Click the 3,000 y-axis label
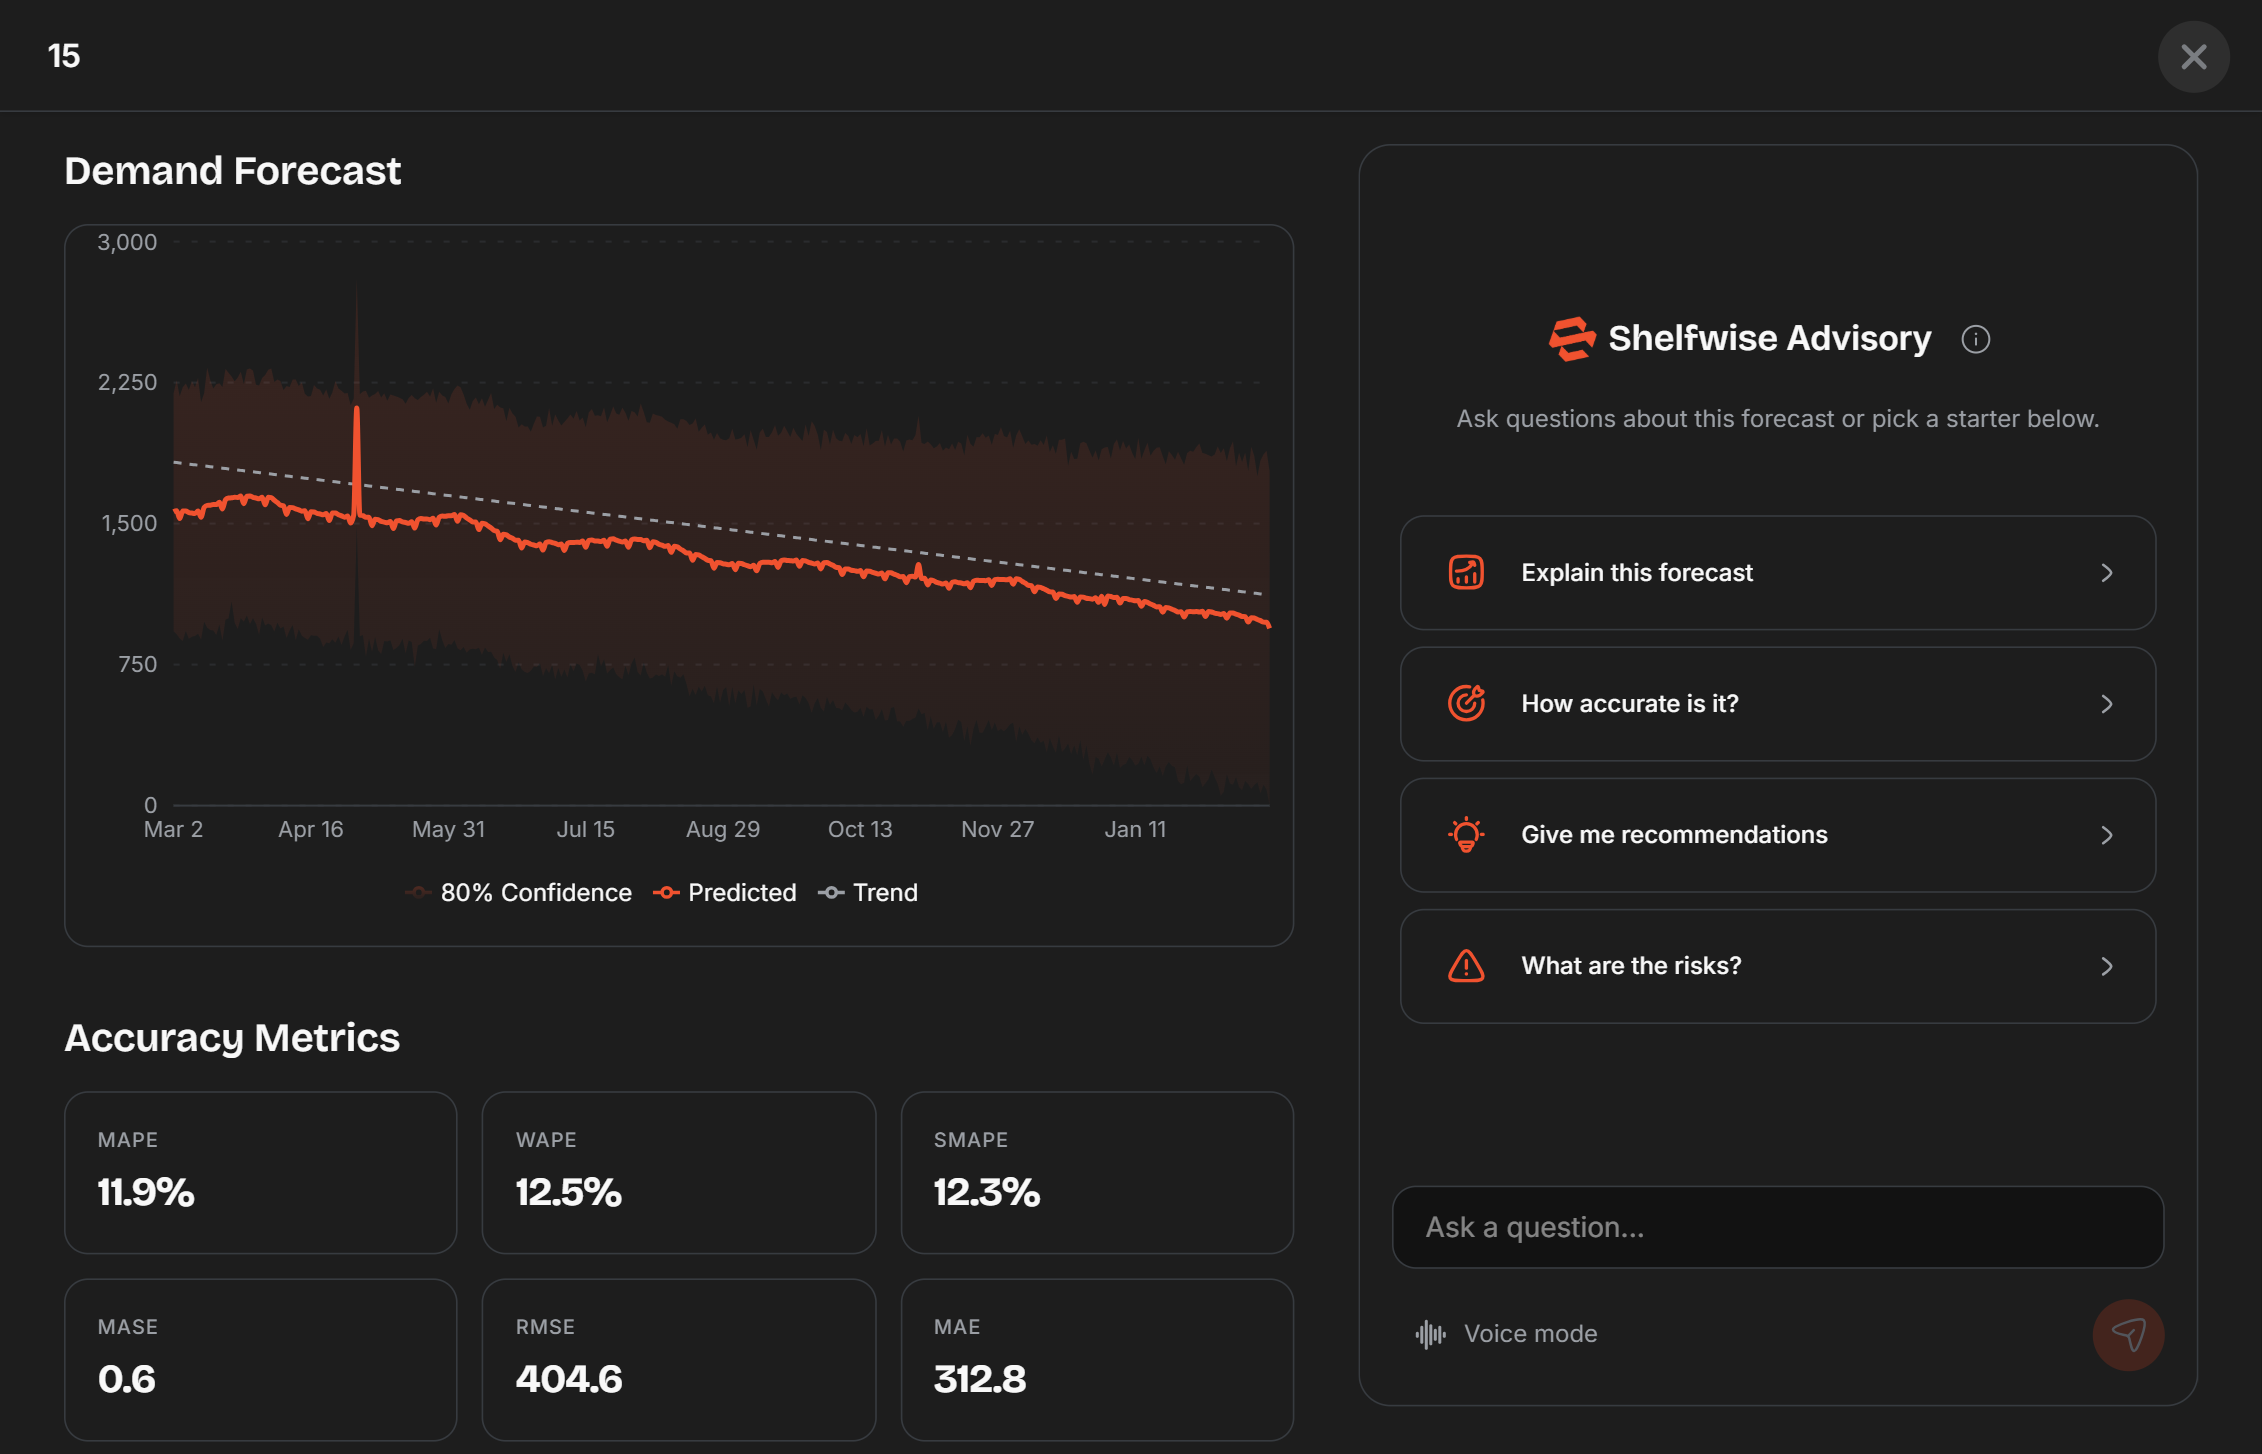Viewport: 2262px width, 1454px height. pos(127,242)
